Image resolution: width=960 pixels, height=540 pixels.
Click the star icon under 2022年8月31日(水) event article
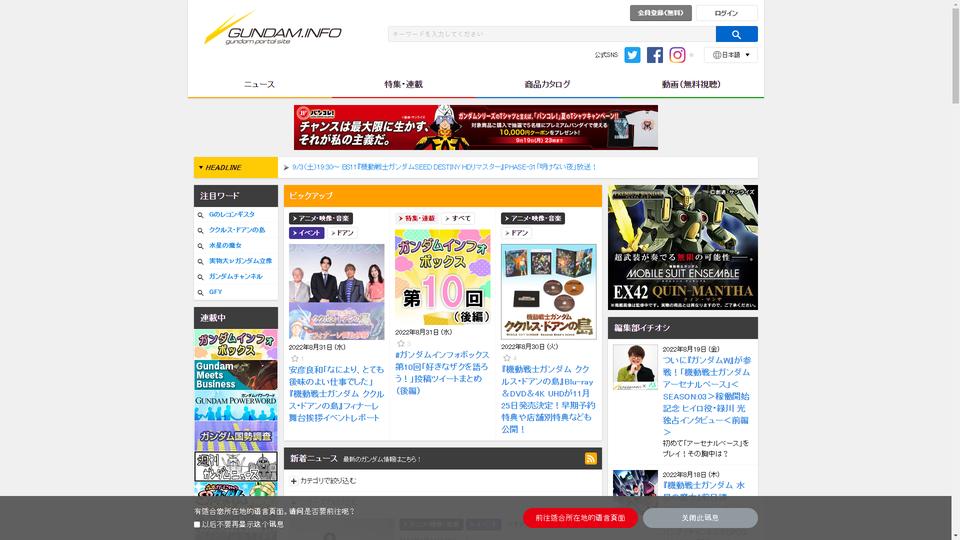tap(294, 358)
